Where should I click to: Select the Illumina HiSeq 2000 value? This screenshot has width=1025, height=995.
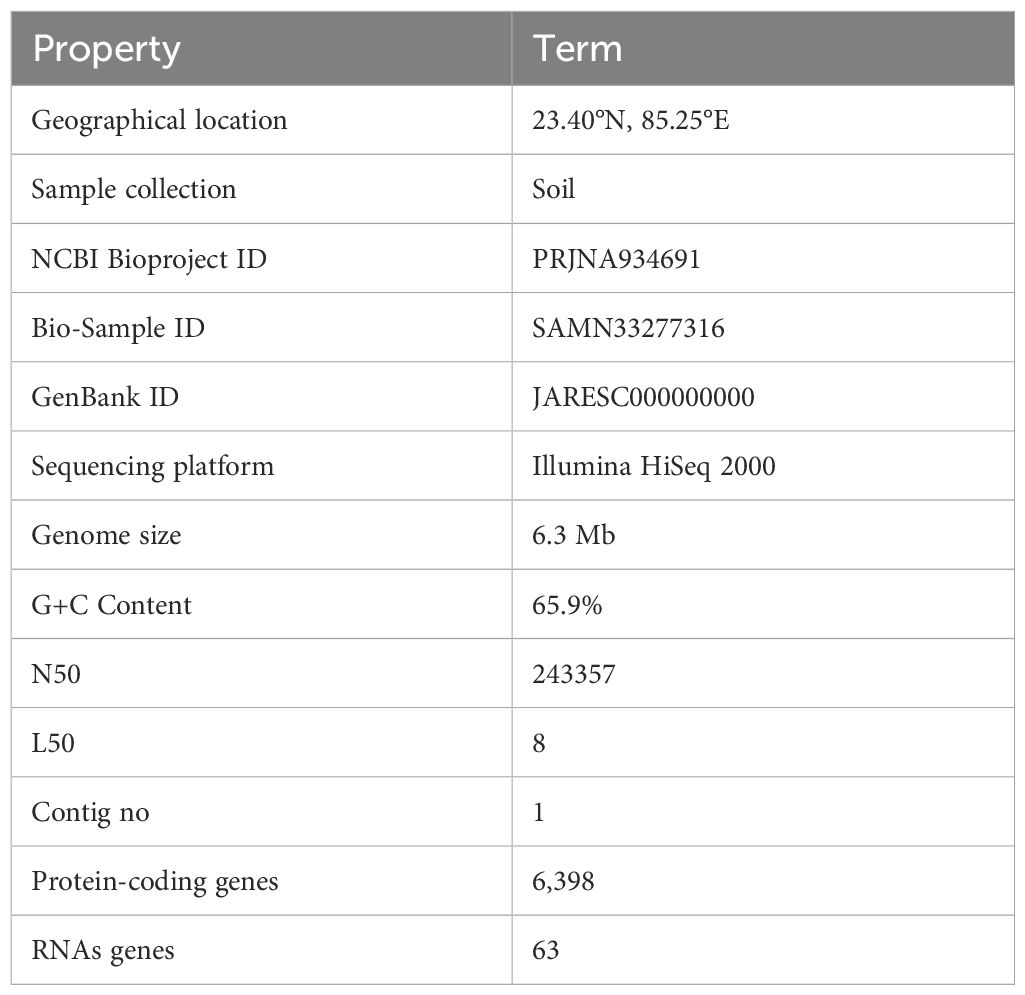pos(654,466)
